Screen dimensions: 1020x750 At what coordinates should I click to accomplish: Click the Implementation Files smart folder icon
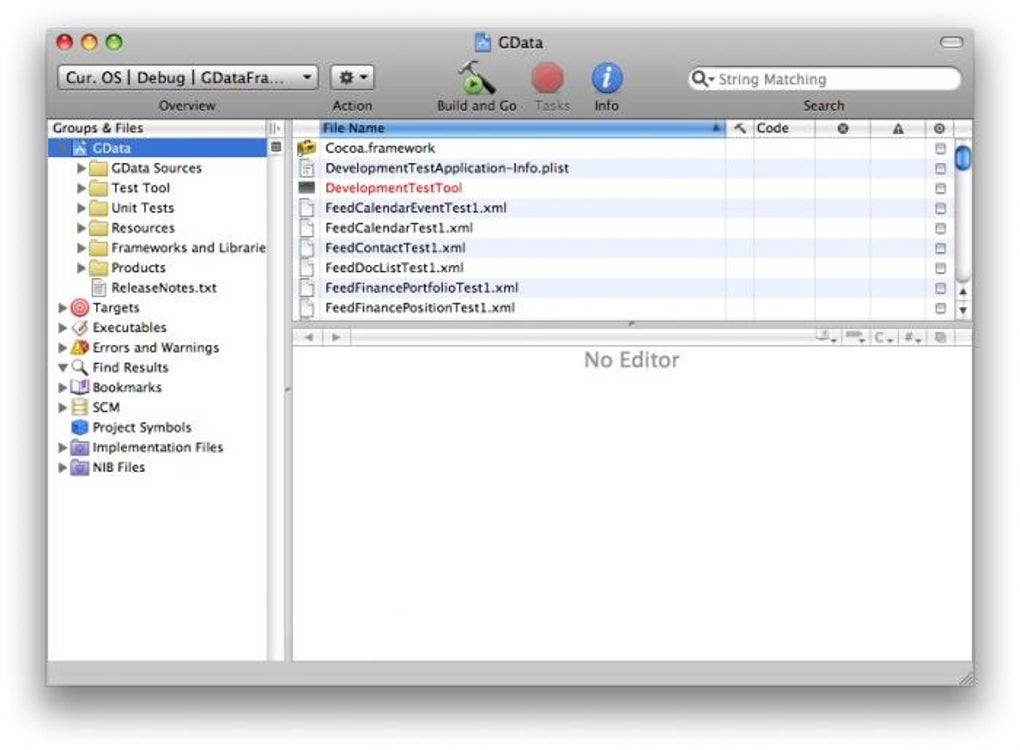coord(79,448)
